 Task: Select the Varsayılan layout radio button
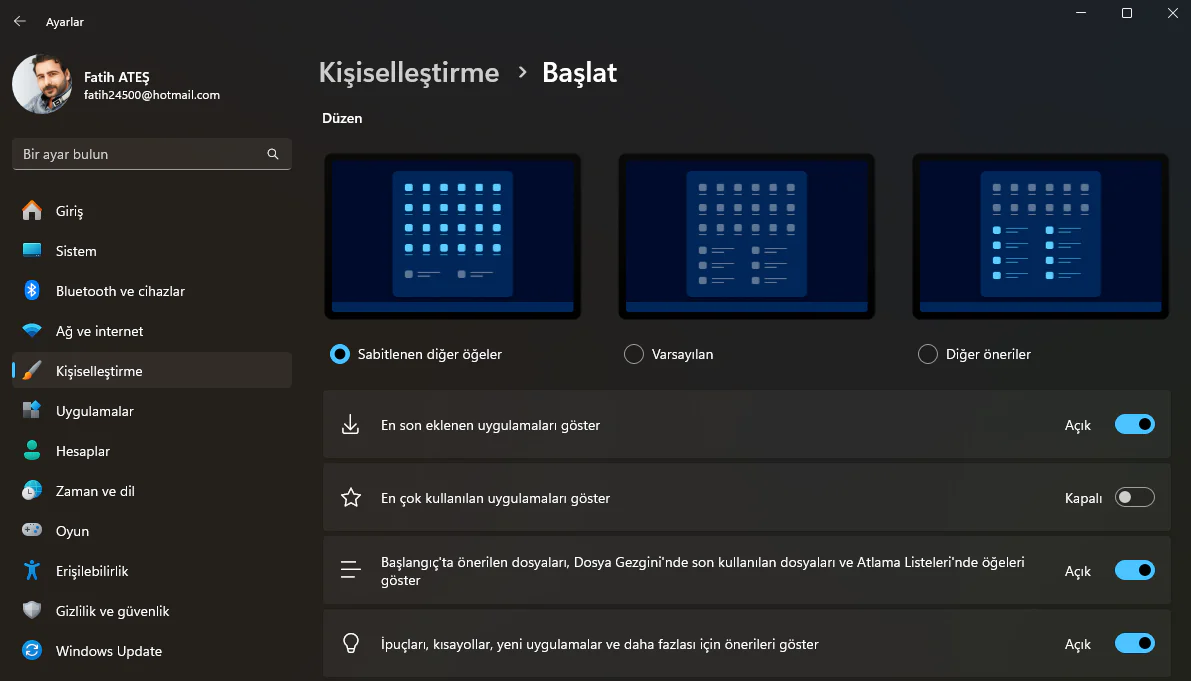(x=634, y=354)
